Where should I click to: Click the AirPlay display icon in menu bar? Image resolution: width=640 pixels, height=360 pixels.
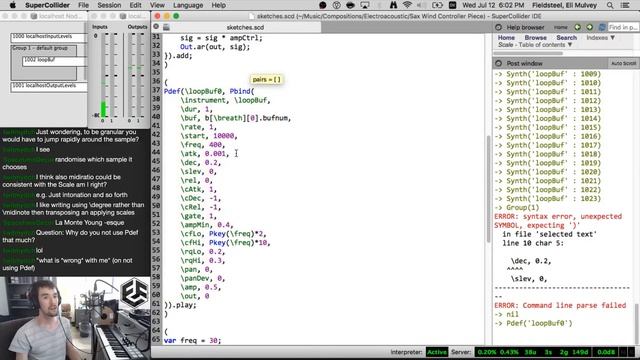pyautogui.click(x=364, y=5)
